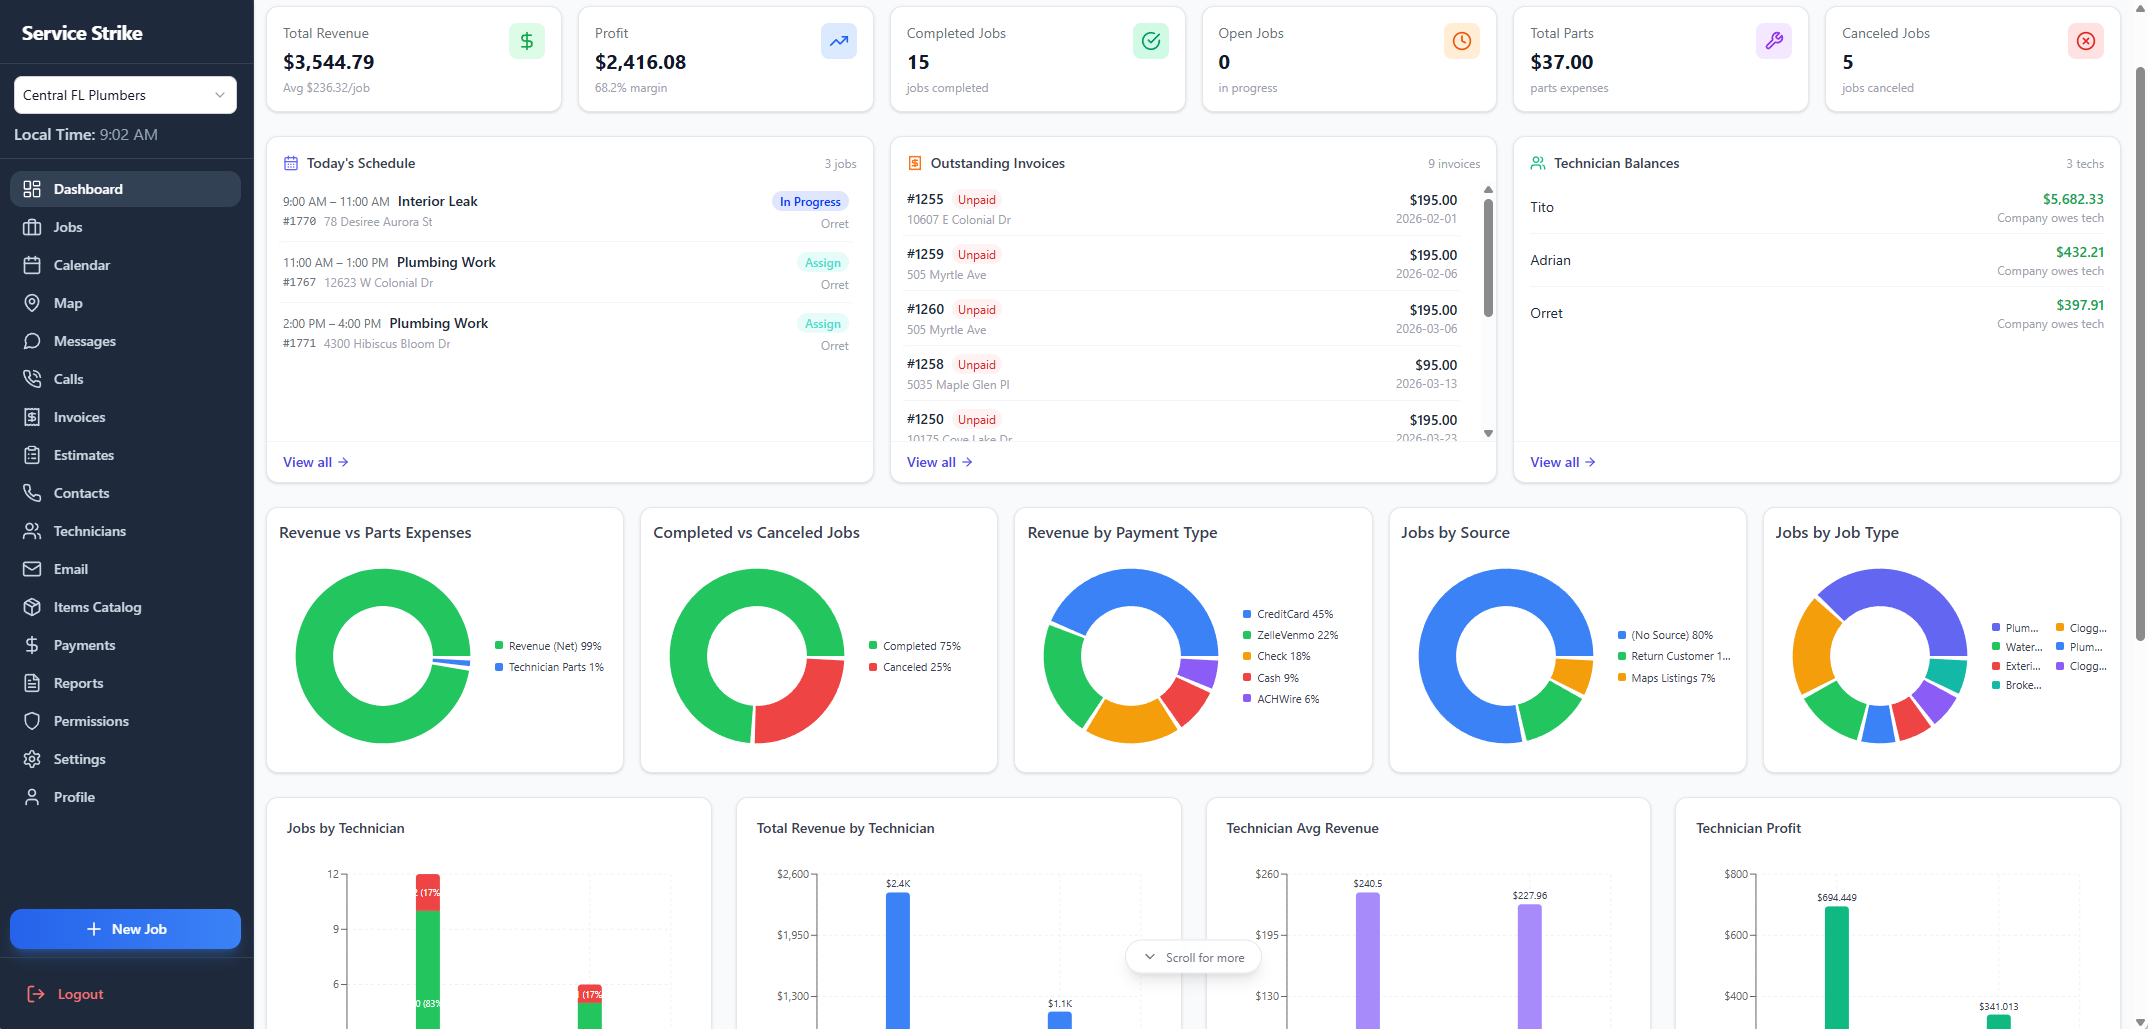This screenshot has width=2148, height=1029.
Task: Select Tito's technician balance row
Action: pyautogui.click(x=1816, y=208)
